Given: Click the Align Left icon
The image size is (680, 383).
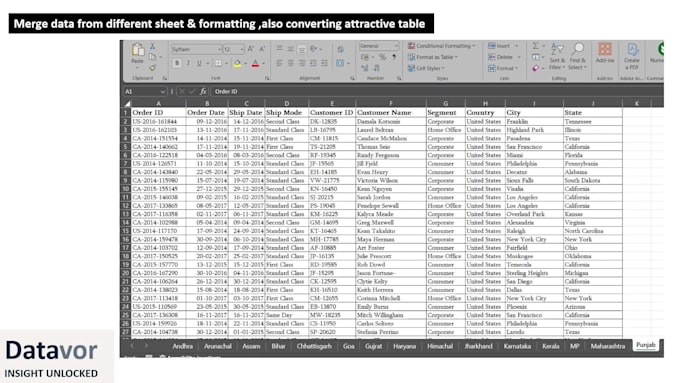Looking at the screenshot, I should coord(279,63).
